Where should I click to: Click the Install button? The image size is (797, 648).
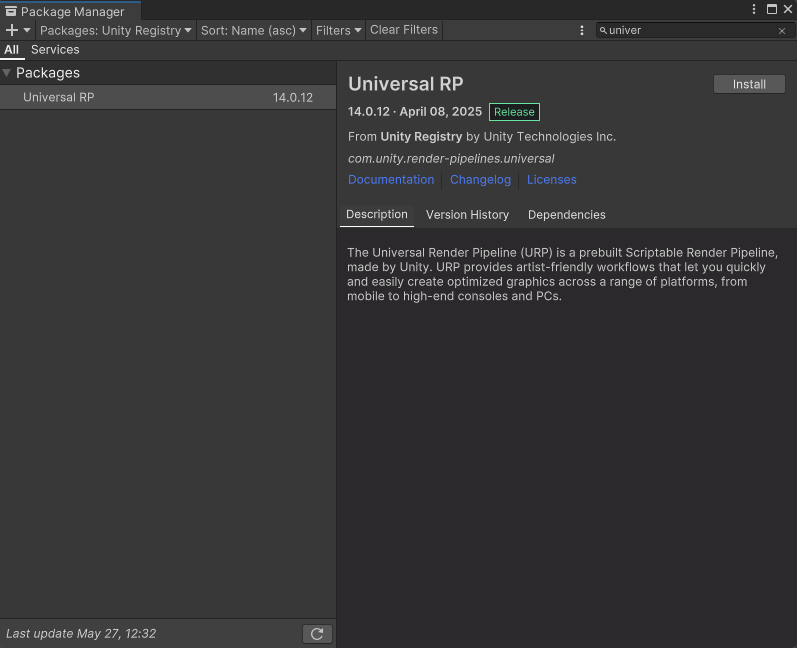pyautogui.click(x=749, y=84)
